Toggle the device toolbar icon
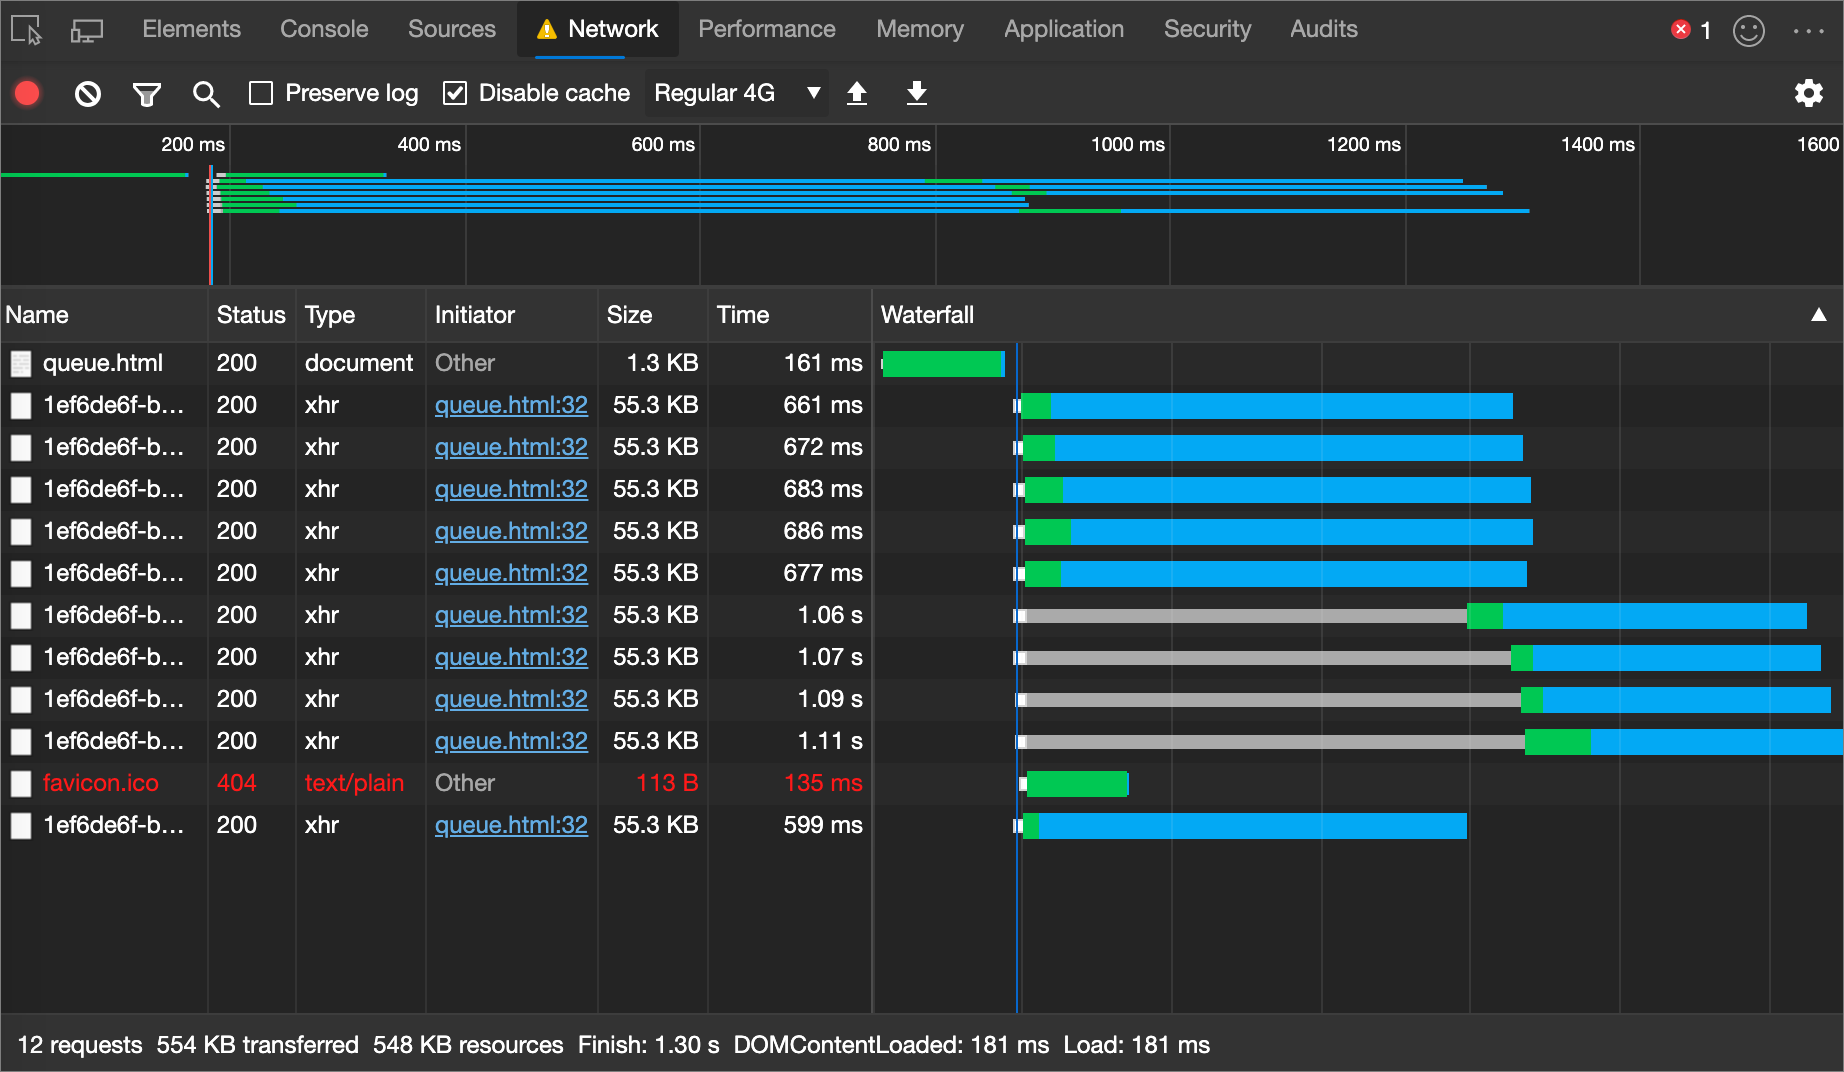 click(86, 29)
